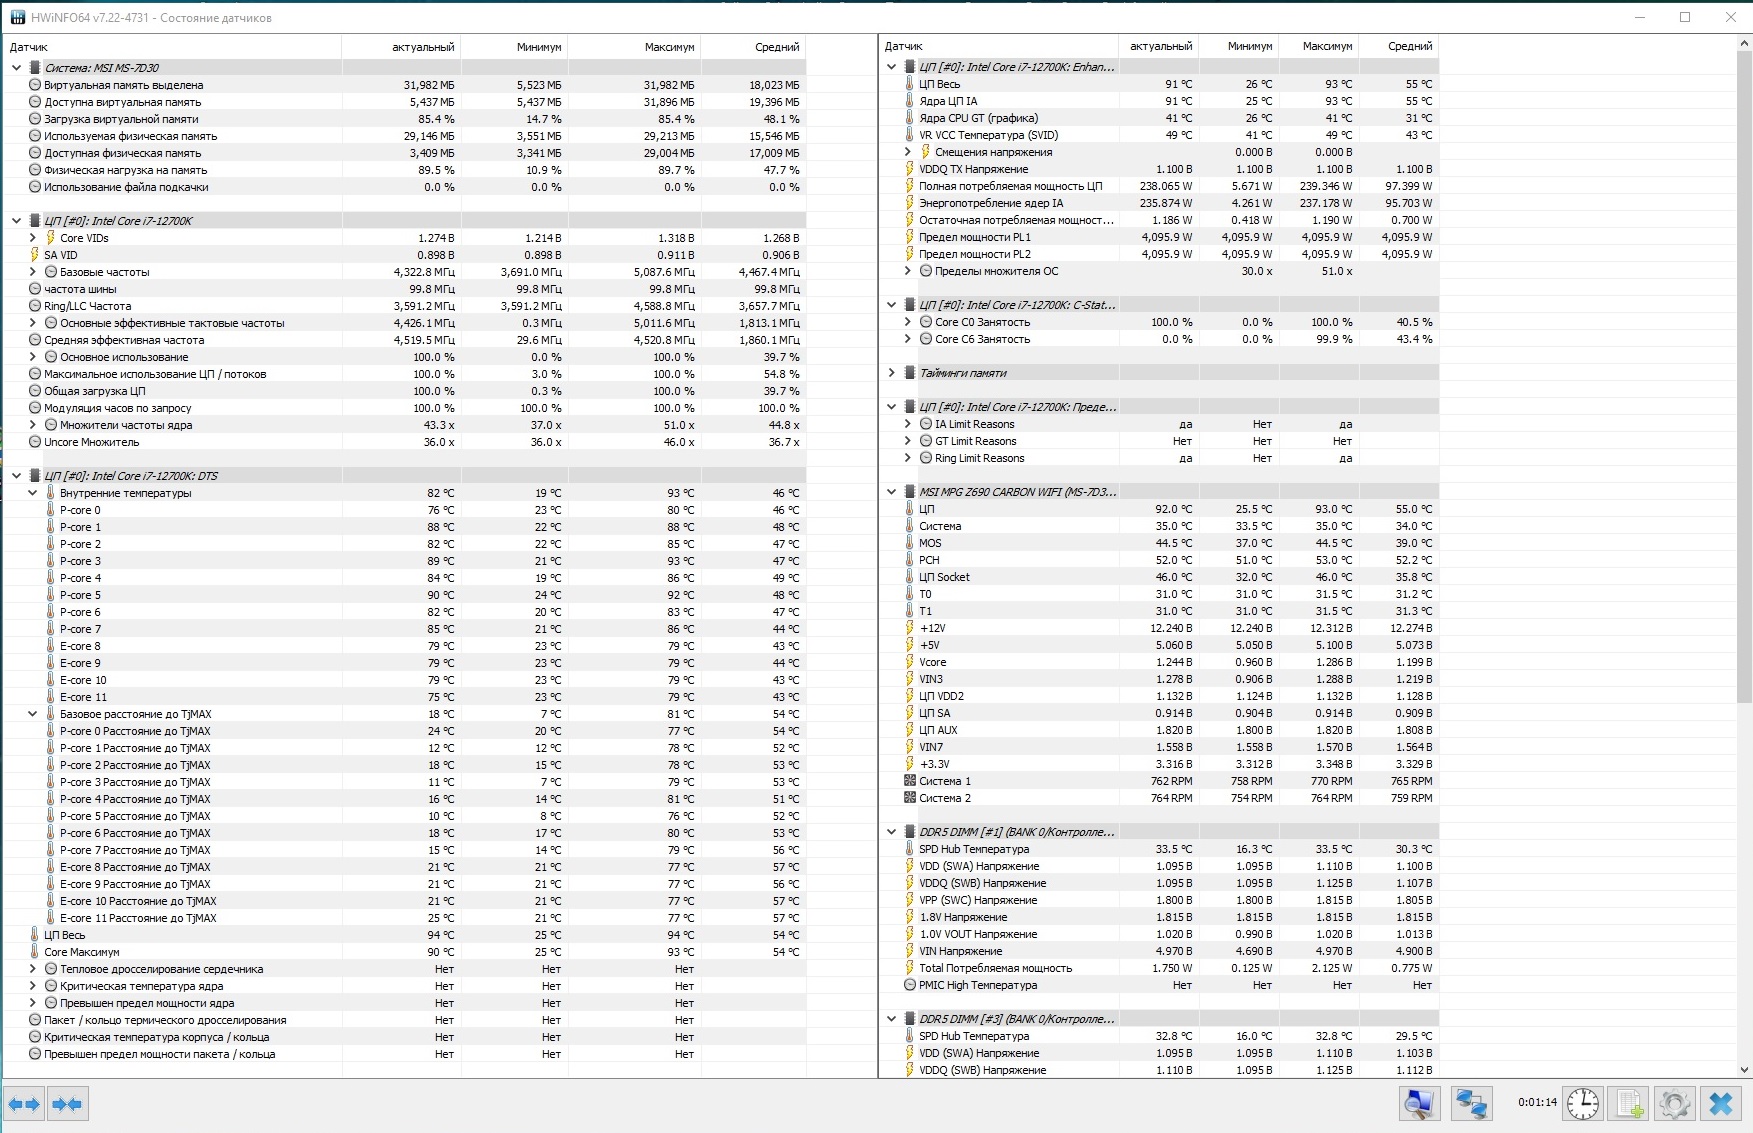Viewport: 1753px width, 1133px height.
Task: Click the lightning icon next to SA VID
Action: (34, 255)
